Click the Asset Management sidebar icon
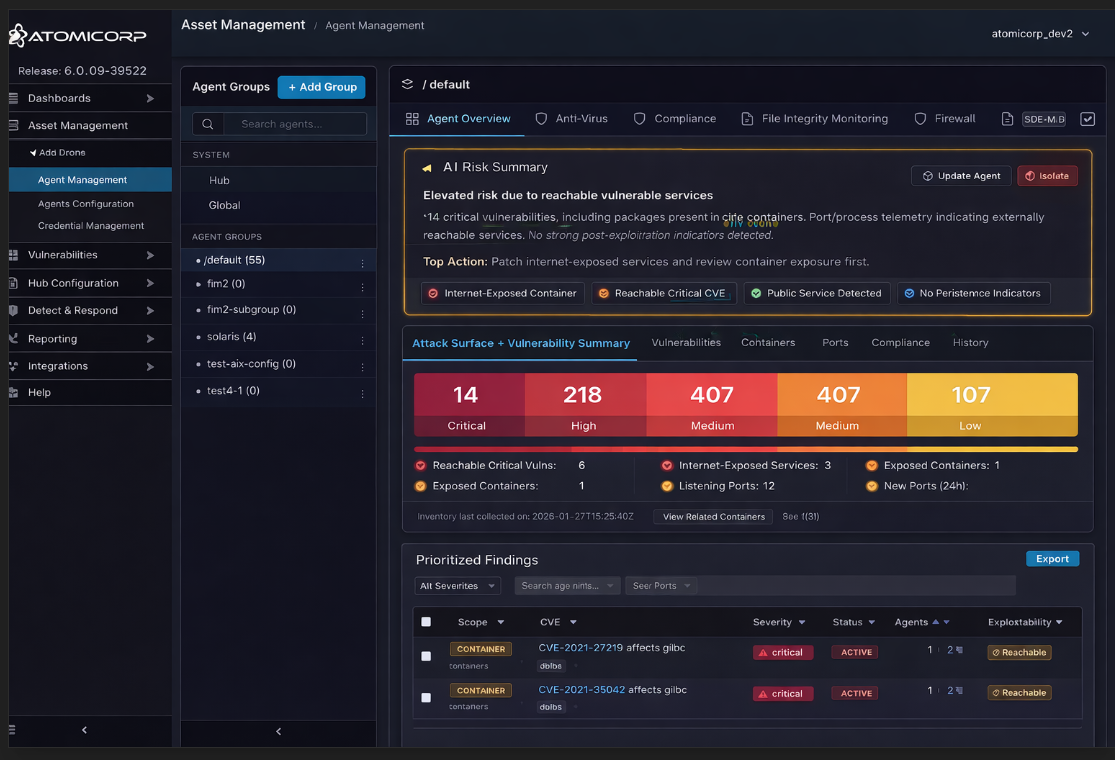The height and width of the screenshot is (760, 1115). pyautogui.click(x=14, y=125)
